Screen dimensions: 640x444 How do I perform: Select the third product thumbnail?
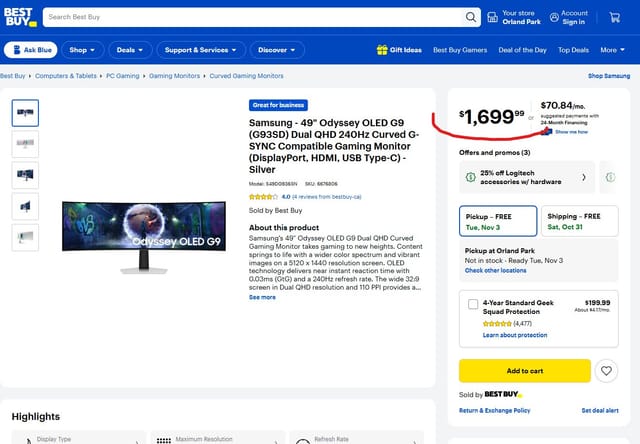coord(25,175)
